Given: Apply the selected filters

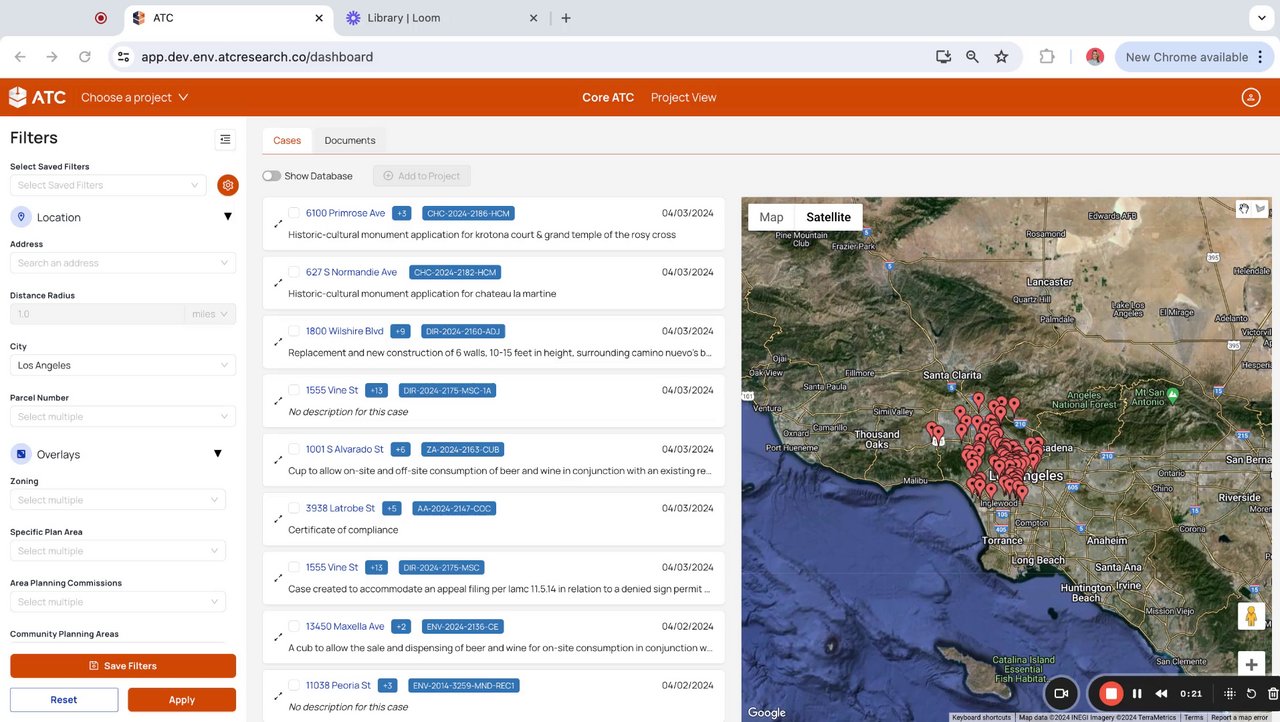Looking at the screenshot, I should coord(182,700).
